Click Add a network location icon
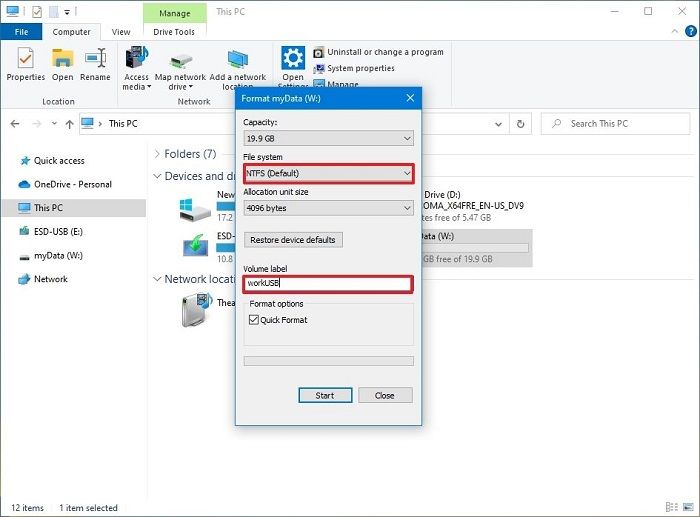This screenshot has height=517, width=700. tap(238, 68)
